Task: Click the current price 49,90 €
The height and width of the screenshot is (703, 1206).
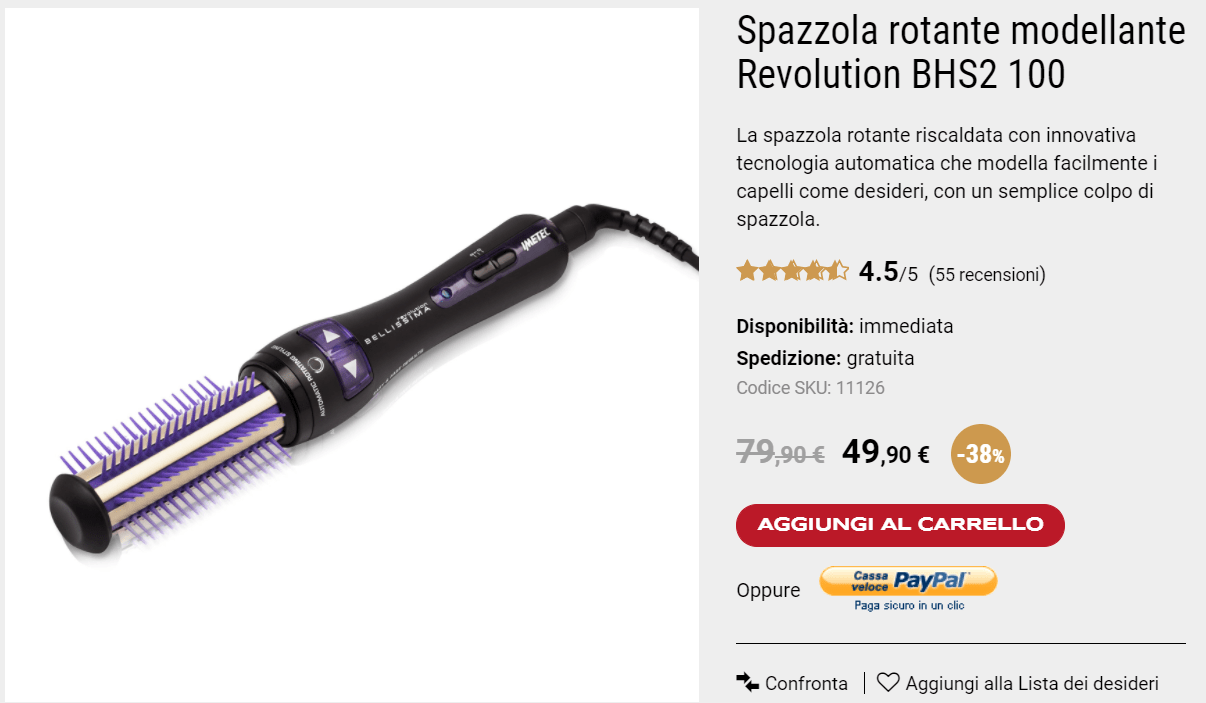Action: tap(885, 453)
